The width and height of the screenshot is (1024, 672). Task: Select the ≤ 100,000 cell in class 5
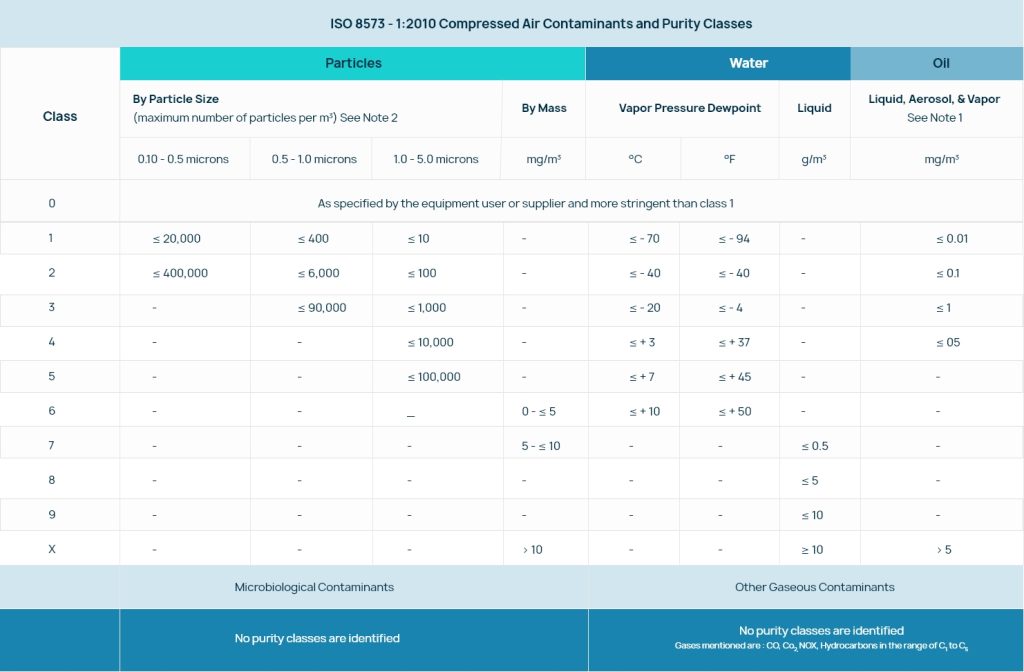click(434, 377)
